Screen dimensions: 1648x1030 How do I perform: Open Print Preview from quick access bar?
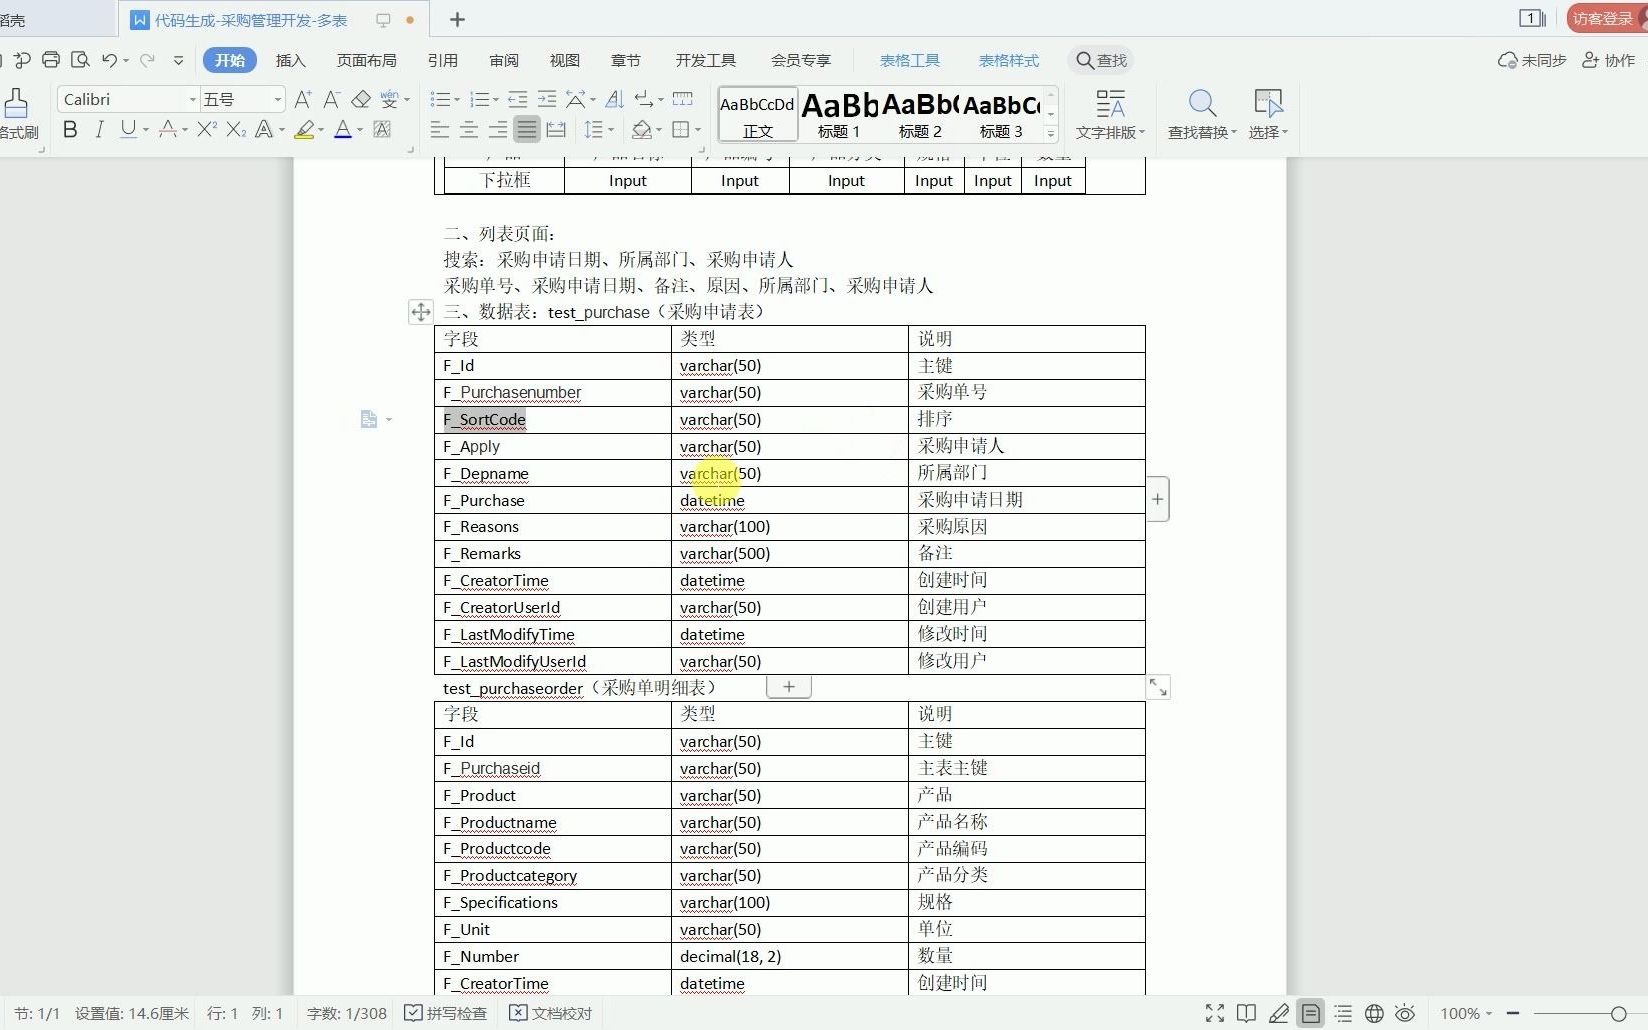coord(80,60)
